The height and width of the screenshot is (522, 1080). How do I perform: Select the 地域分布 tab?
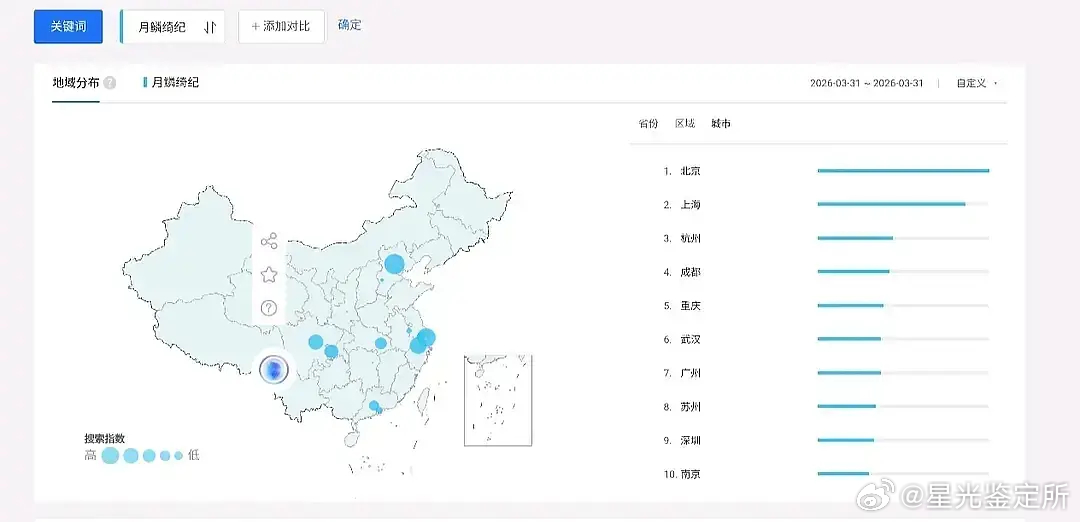click(x=76, y=83)
